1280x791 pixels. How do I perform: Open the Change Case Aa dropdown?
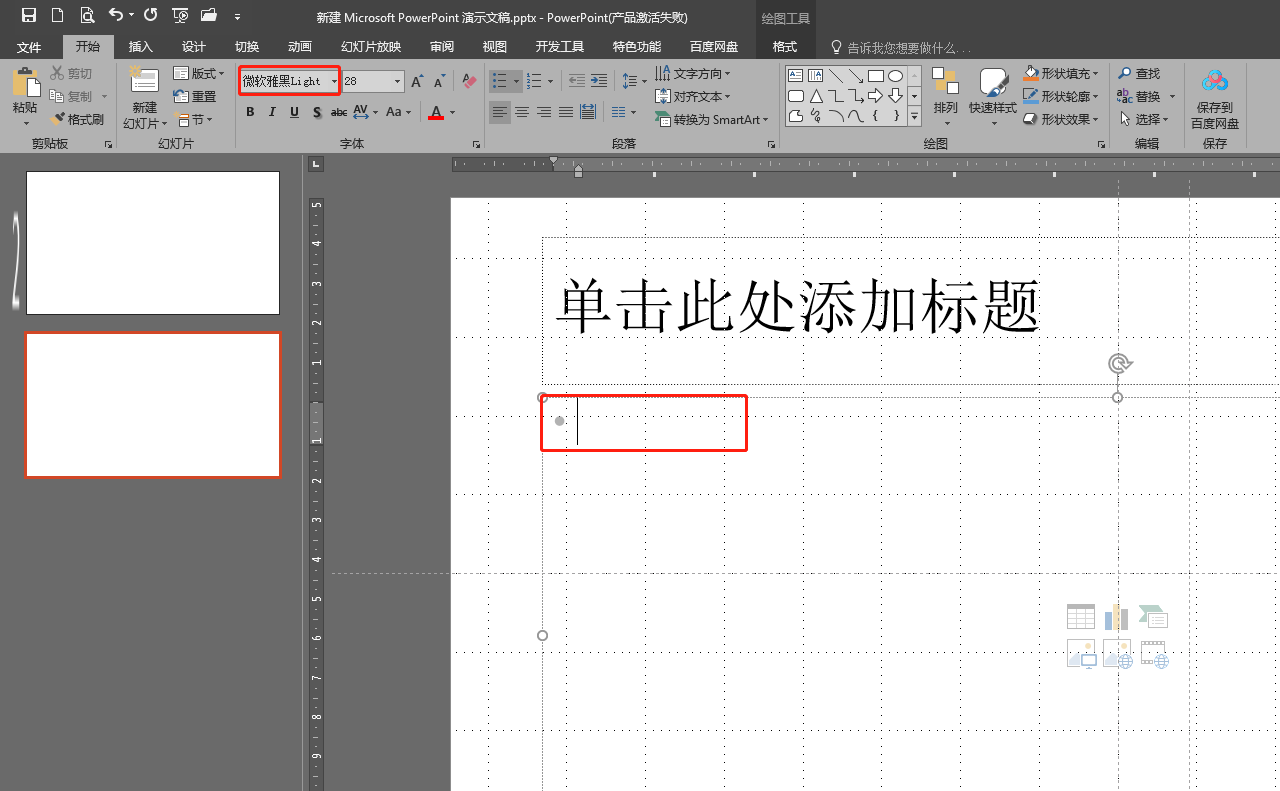pos(398,112)
